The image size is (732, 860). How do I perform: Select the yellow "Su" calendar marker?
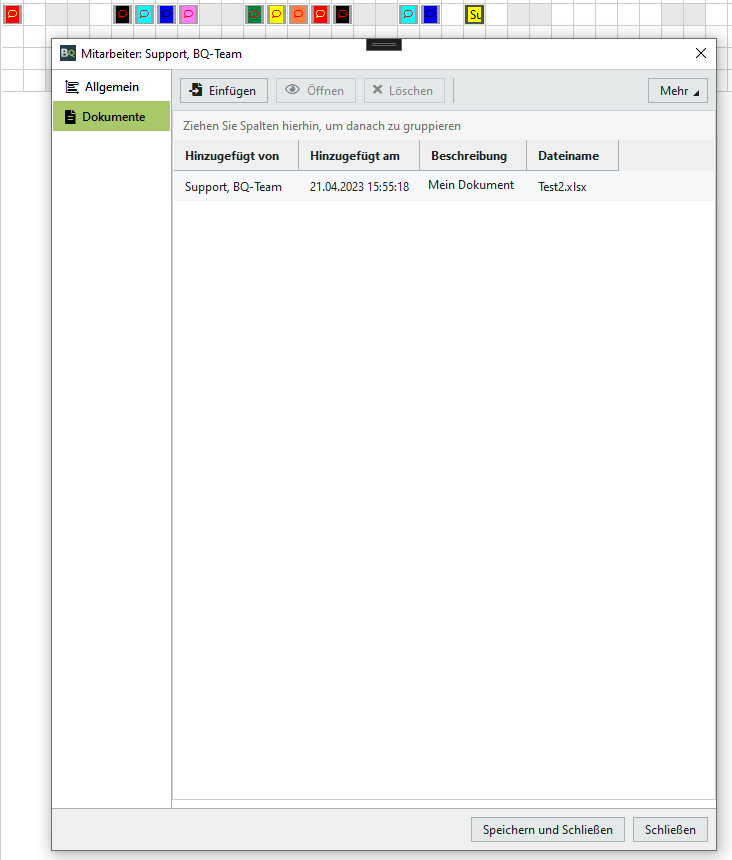474,14
